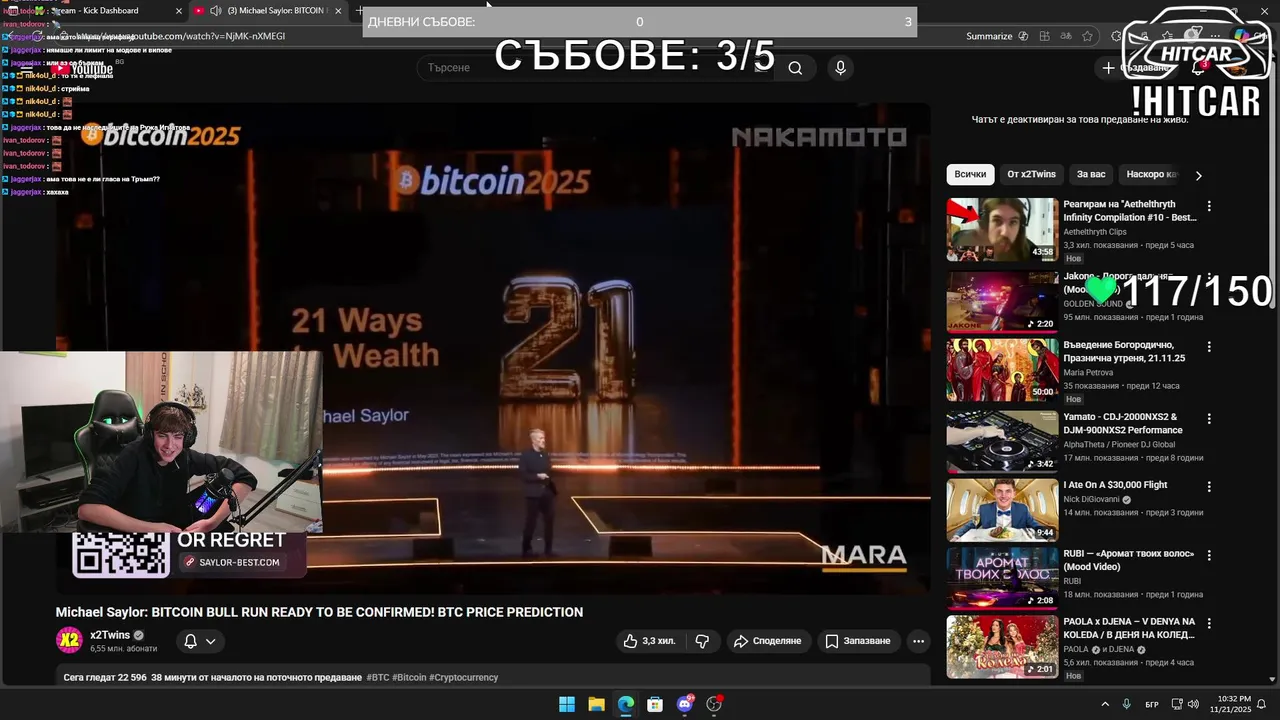Open Discord from taskbar
Viewport: 1280px width, 720px height.
[x=685, y=704]
